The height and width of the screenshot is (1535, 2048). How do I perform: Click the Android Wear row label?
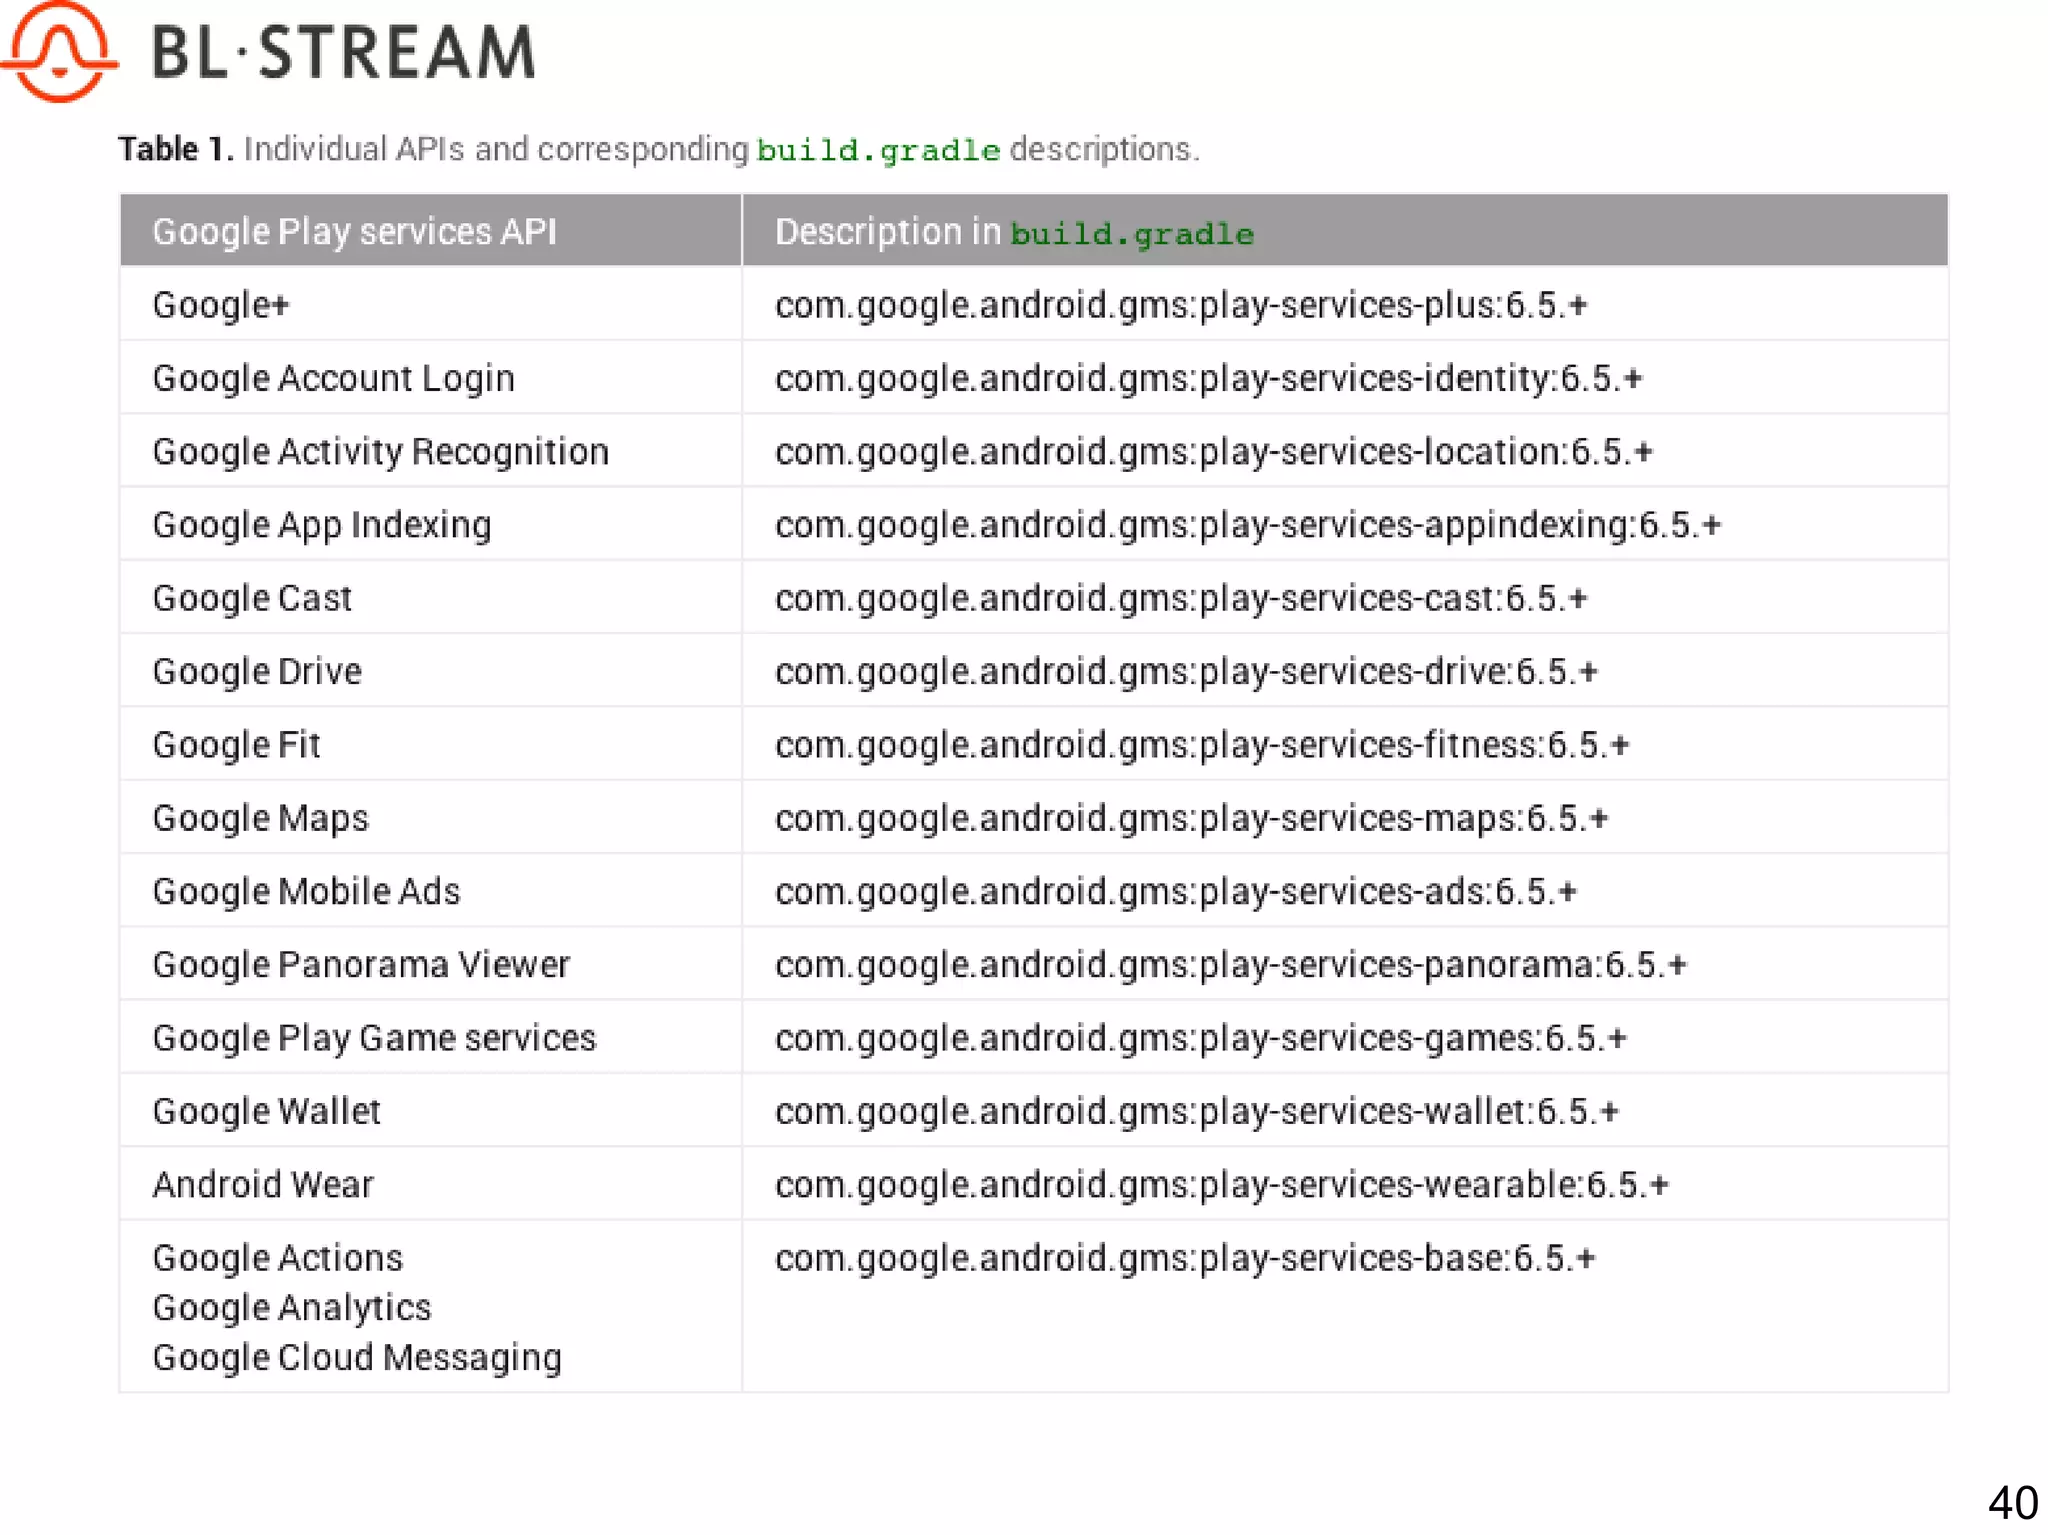click(263, 1185)
